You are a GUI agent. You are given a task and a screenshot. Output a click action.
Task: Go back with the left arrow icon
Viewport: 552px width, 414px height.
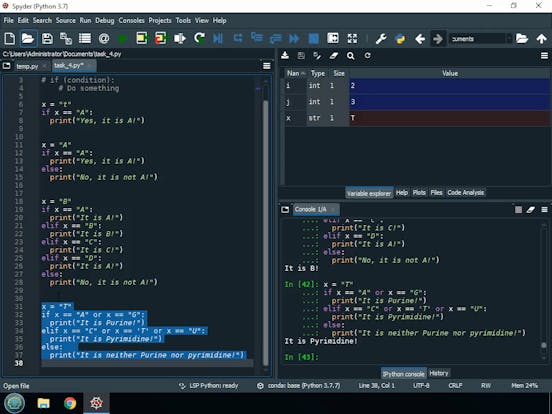(x=420, y=39)
